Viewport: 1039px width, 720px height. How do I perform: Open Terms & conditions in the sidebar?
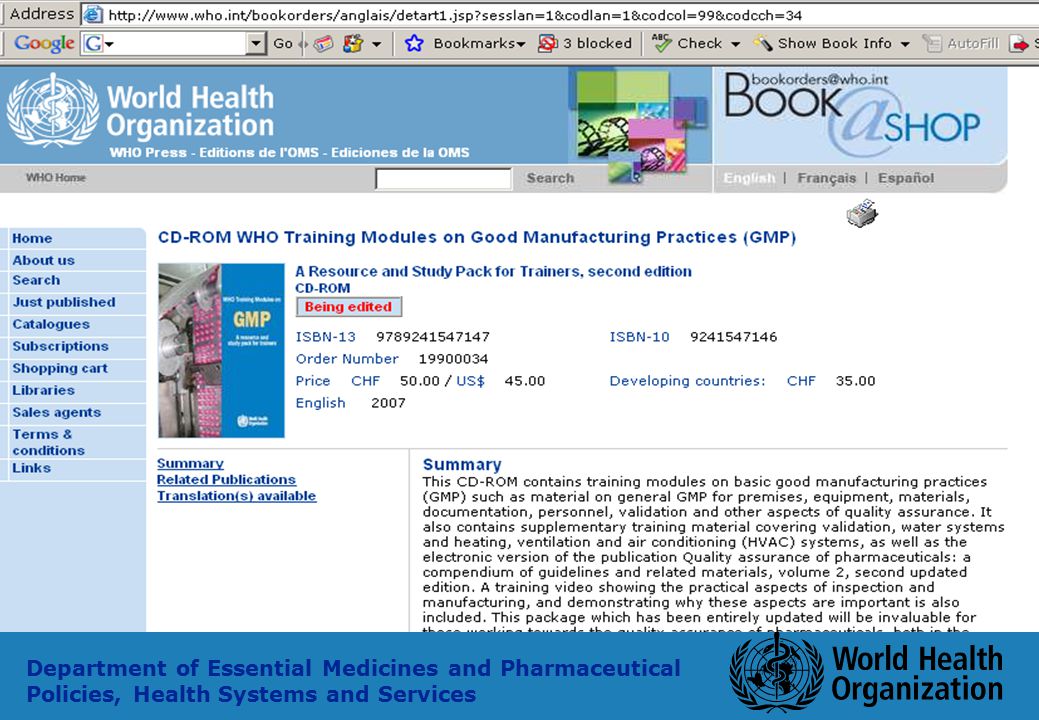[x=48, y=442]
